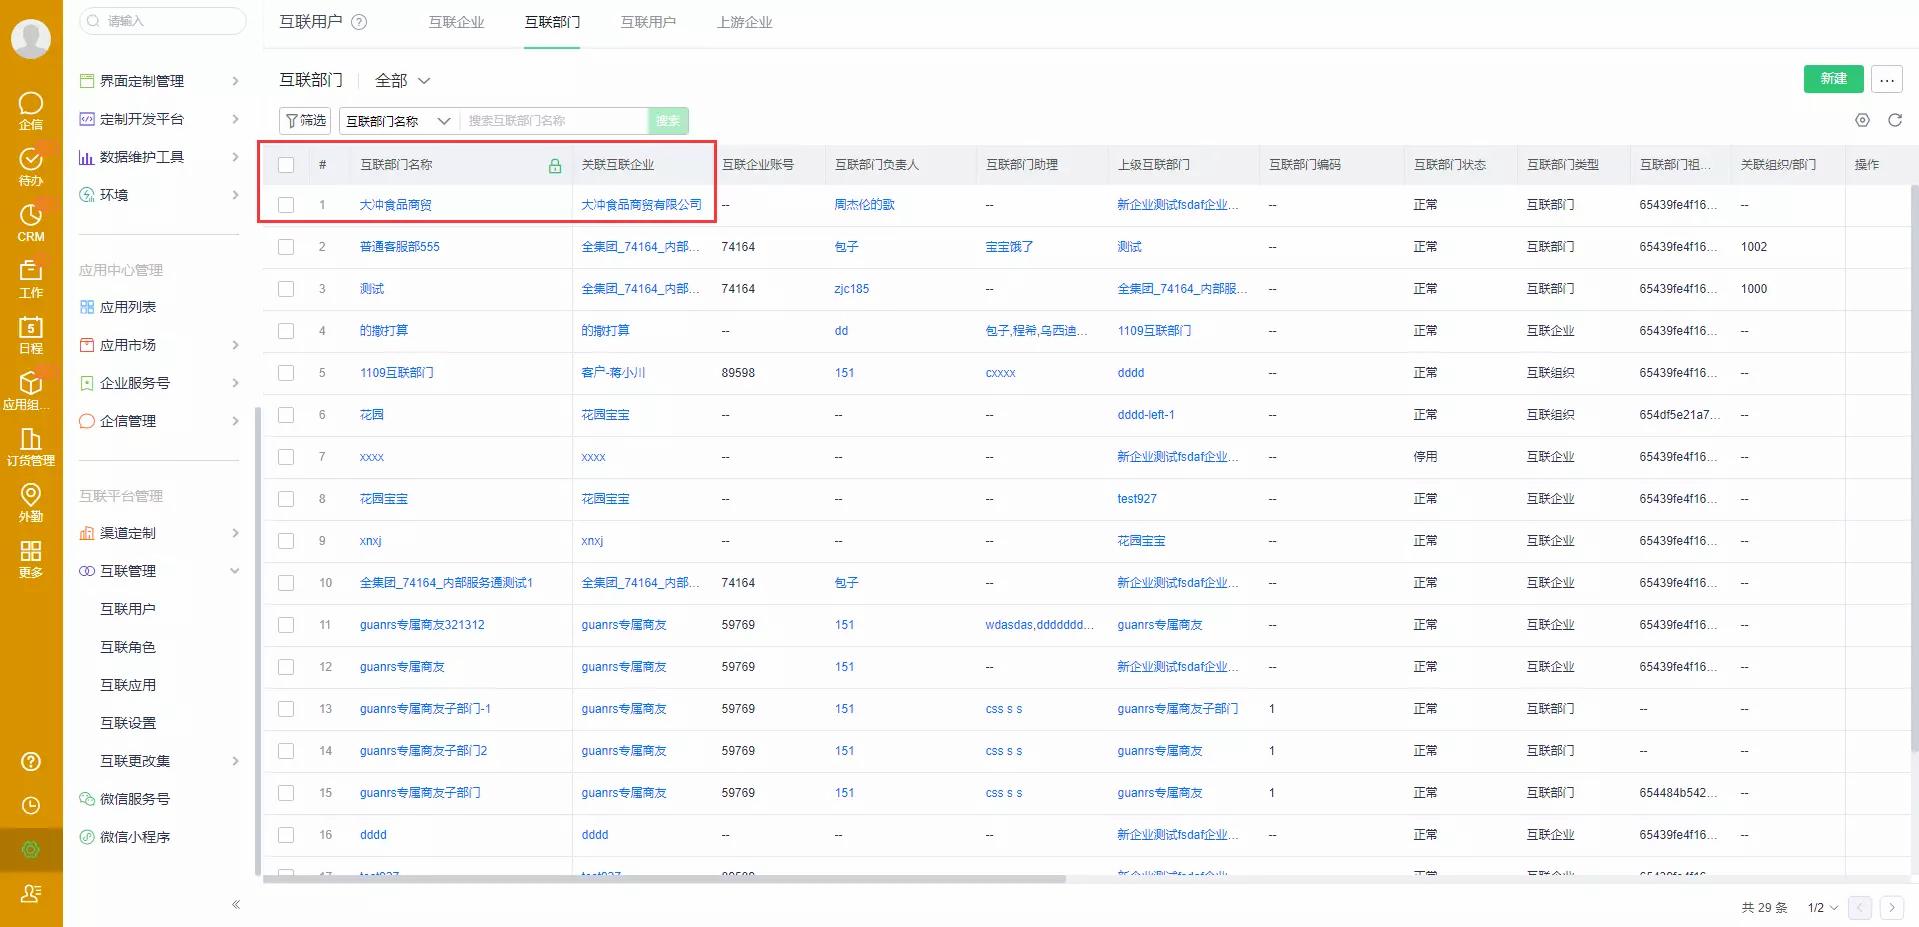Switch to the 上游企业 tab
This screenshot has width=1919, height=927.
coord(744,21)
